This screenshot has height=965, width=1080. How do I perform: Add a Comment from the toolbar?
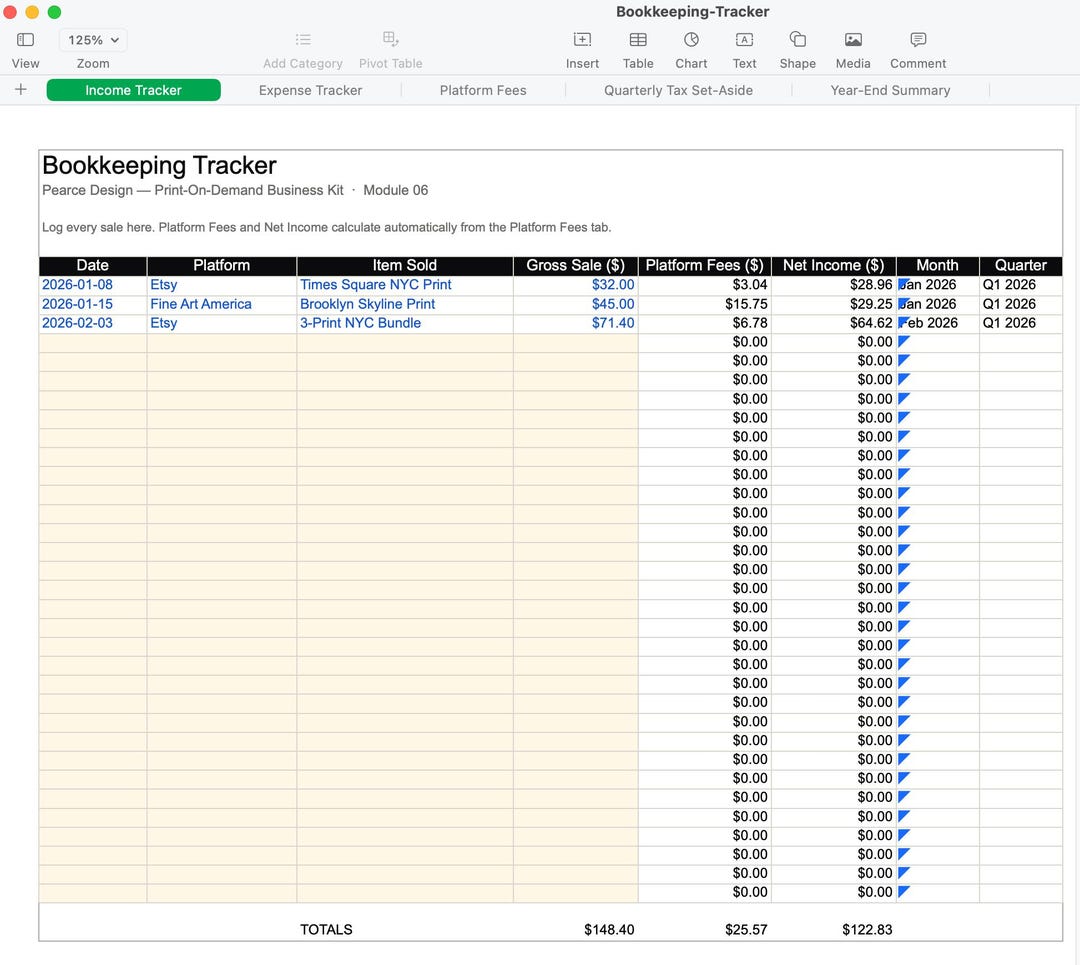(917, 39)
